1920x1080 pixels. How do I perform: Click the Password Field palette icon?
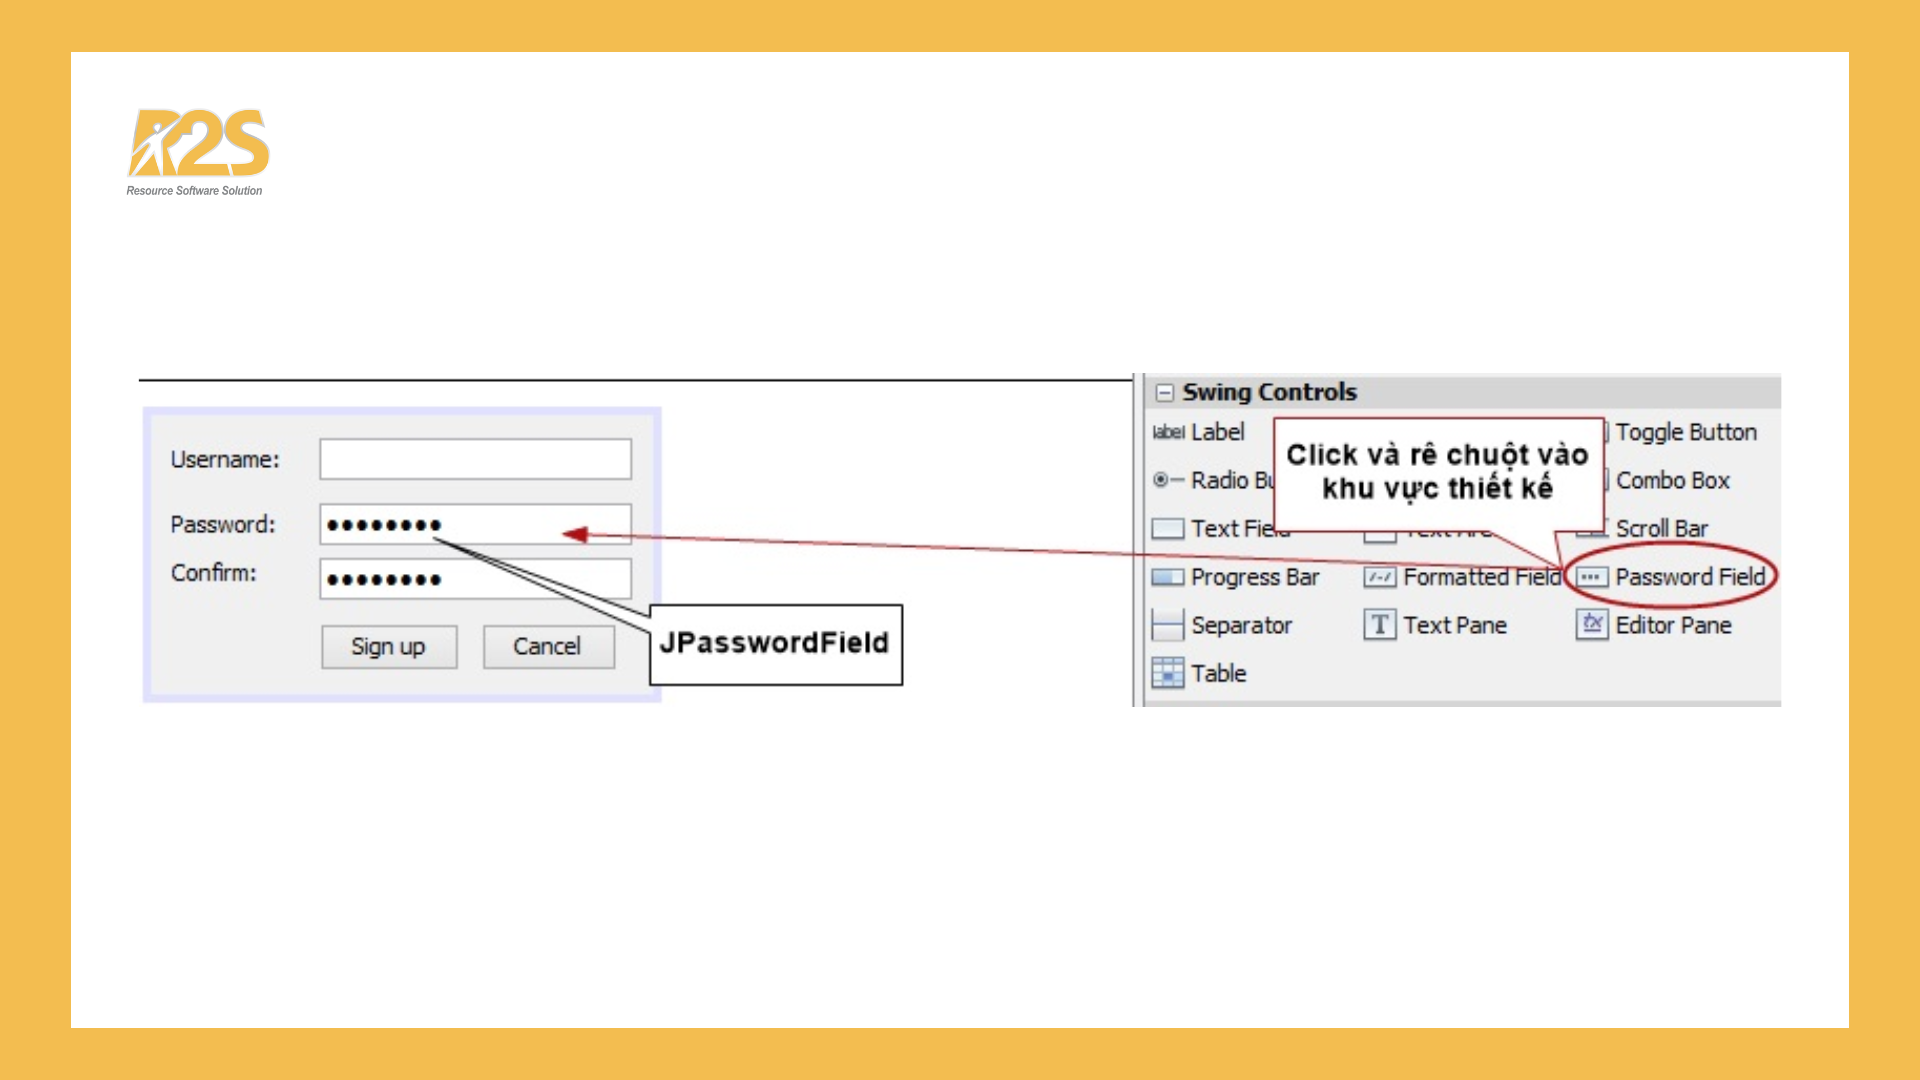click(1591, 577)
